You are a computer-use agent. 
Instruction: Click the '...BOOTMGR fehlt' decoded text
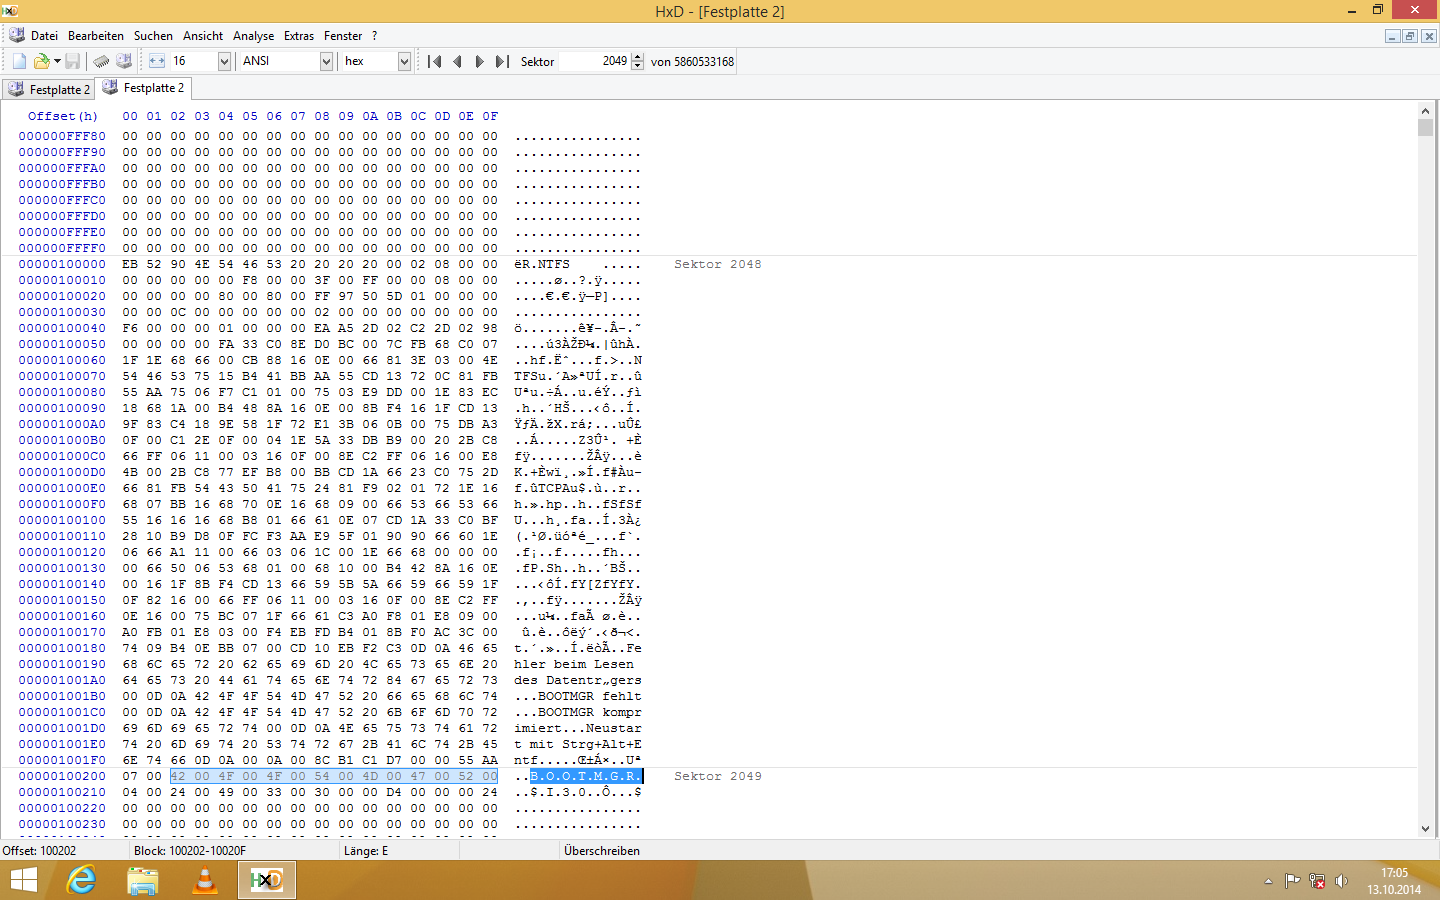[578, 696]
